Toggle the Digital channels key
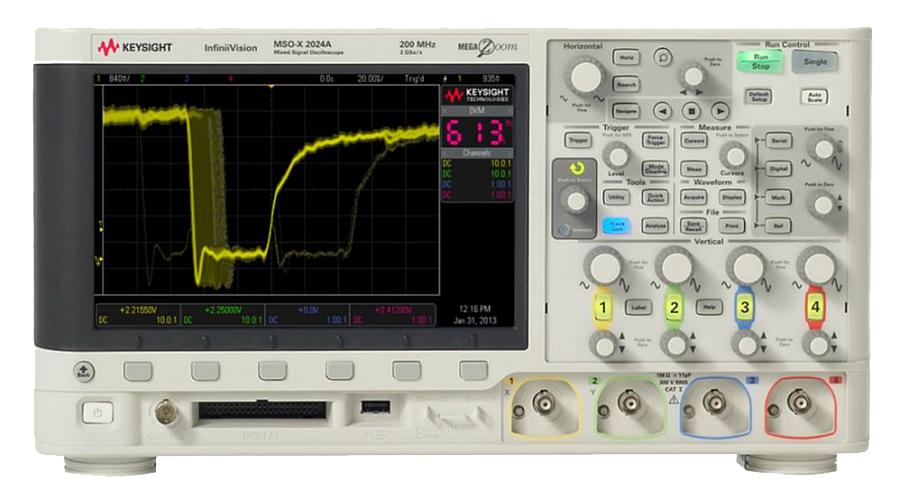Image resolution: width=900 pixels, height=499 pixels. point(778,169)
